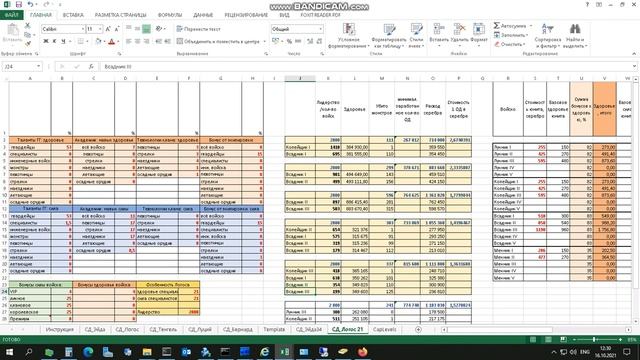
Task: Open the font size 11 dropdown
Action: pyautogui.click(x=100, y=29)
